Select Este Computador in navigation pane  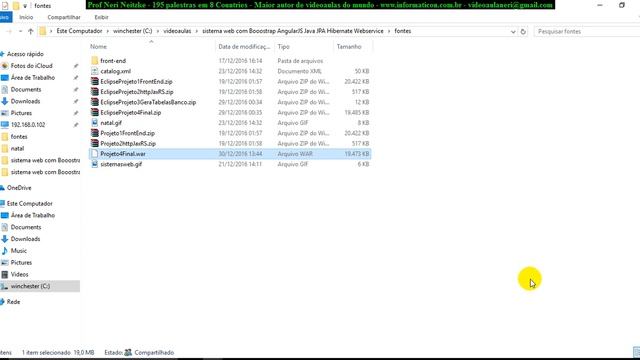29,203
